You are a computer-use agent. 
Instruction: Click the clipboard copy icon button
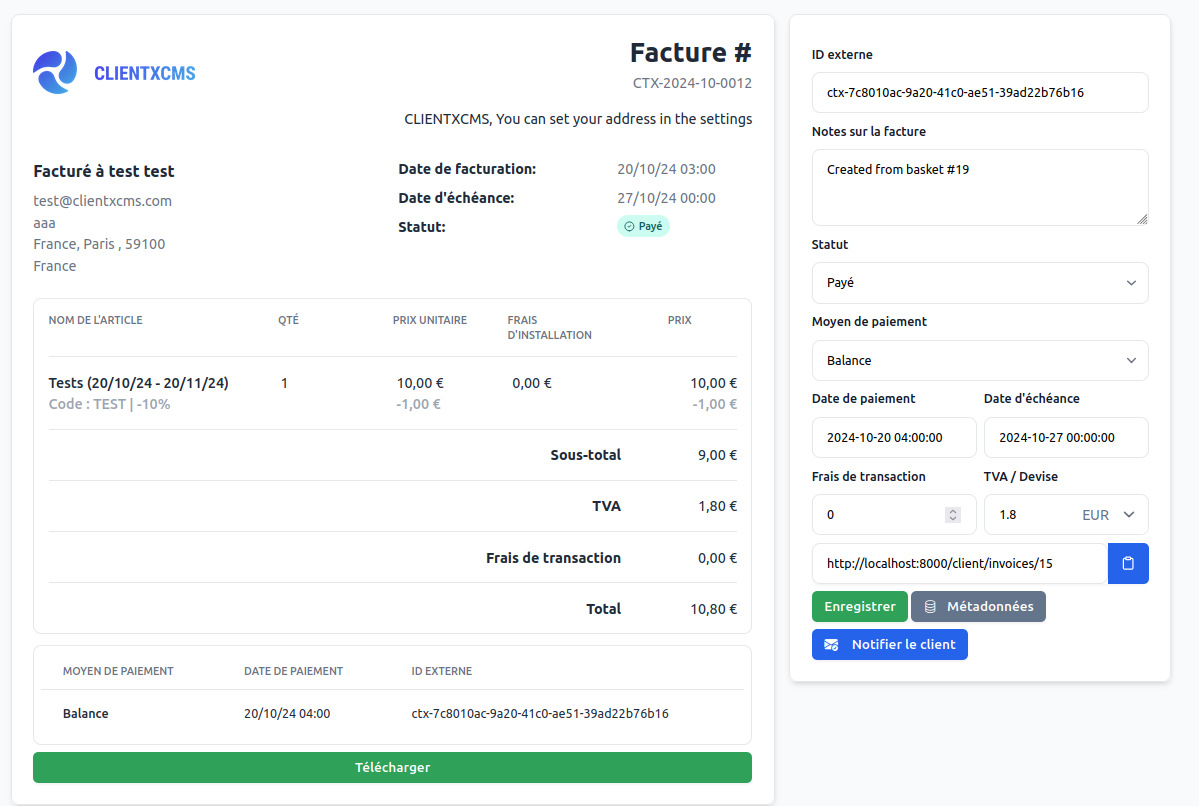pos(1128,563)
